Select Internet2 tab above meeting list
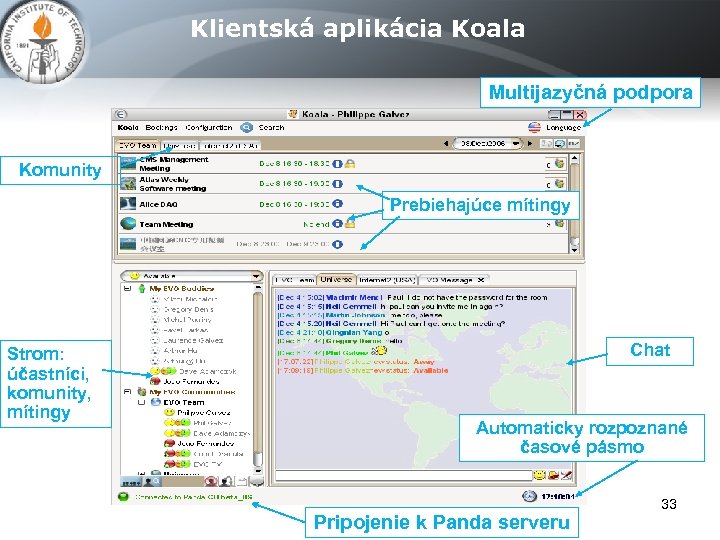This screenshot has height=540, width=720. tap(230, 146)
